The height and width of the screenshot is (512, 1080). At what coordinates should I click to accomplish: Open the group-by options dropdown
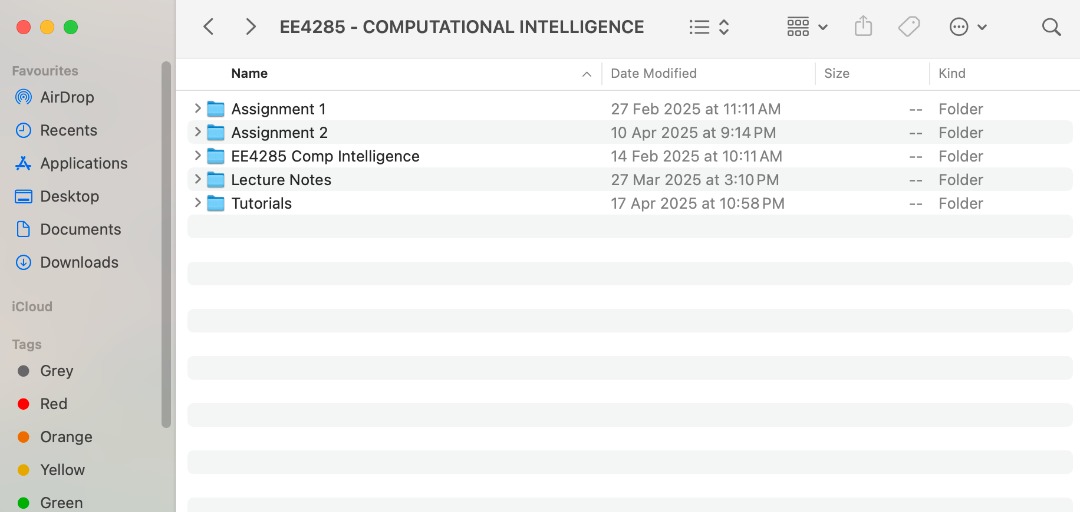(x=807, y=27)
